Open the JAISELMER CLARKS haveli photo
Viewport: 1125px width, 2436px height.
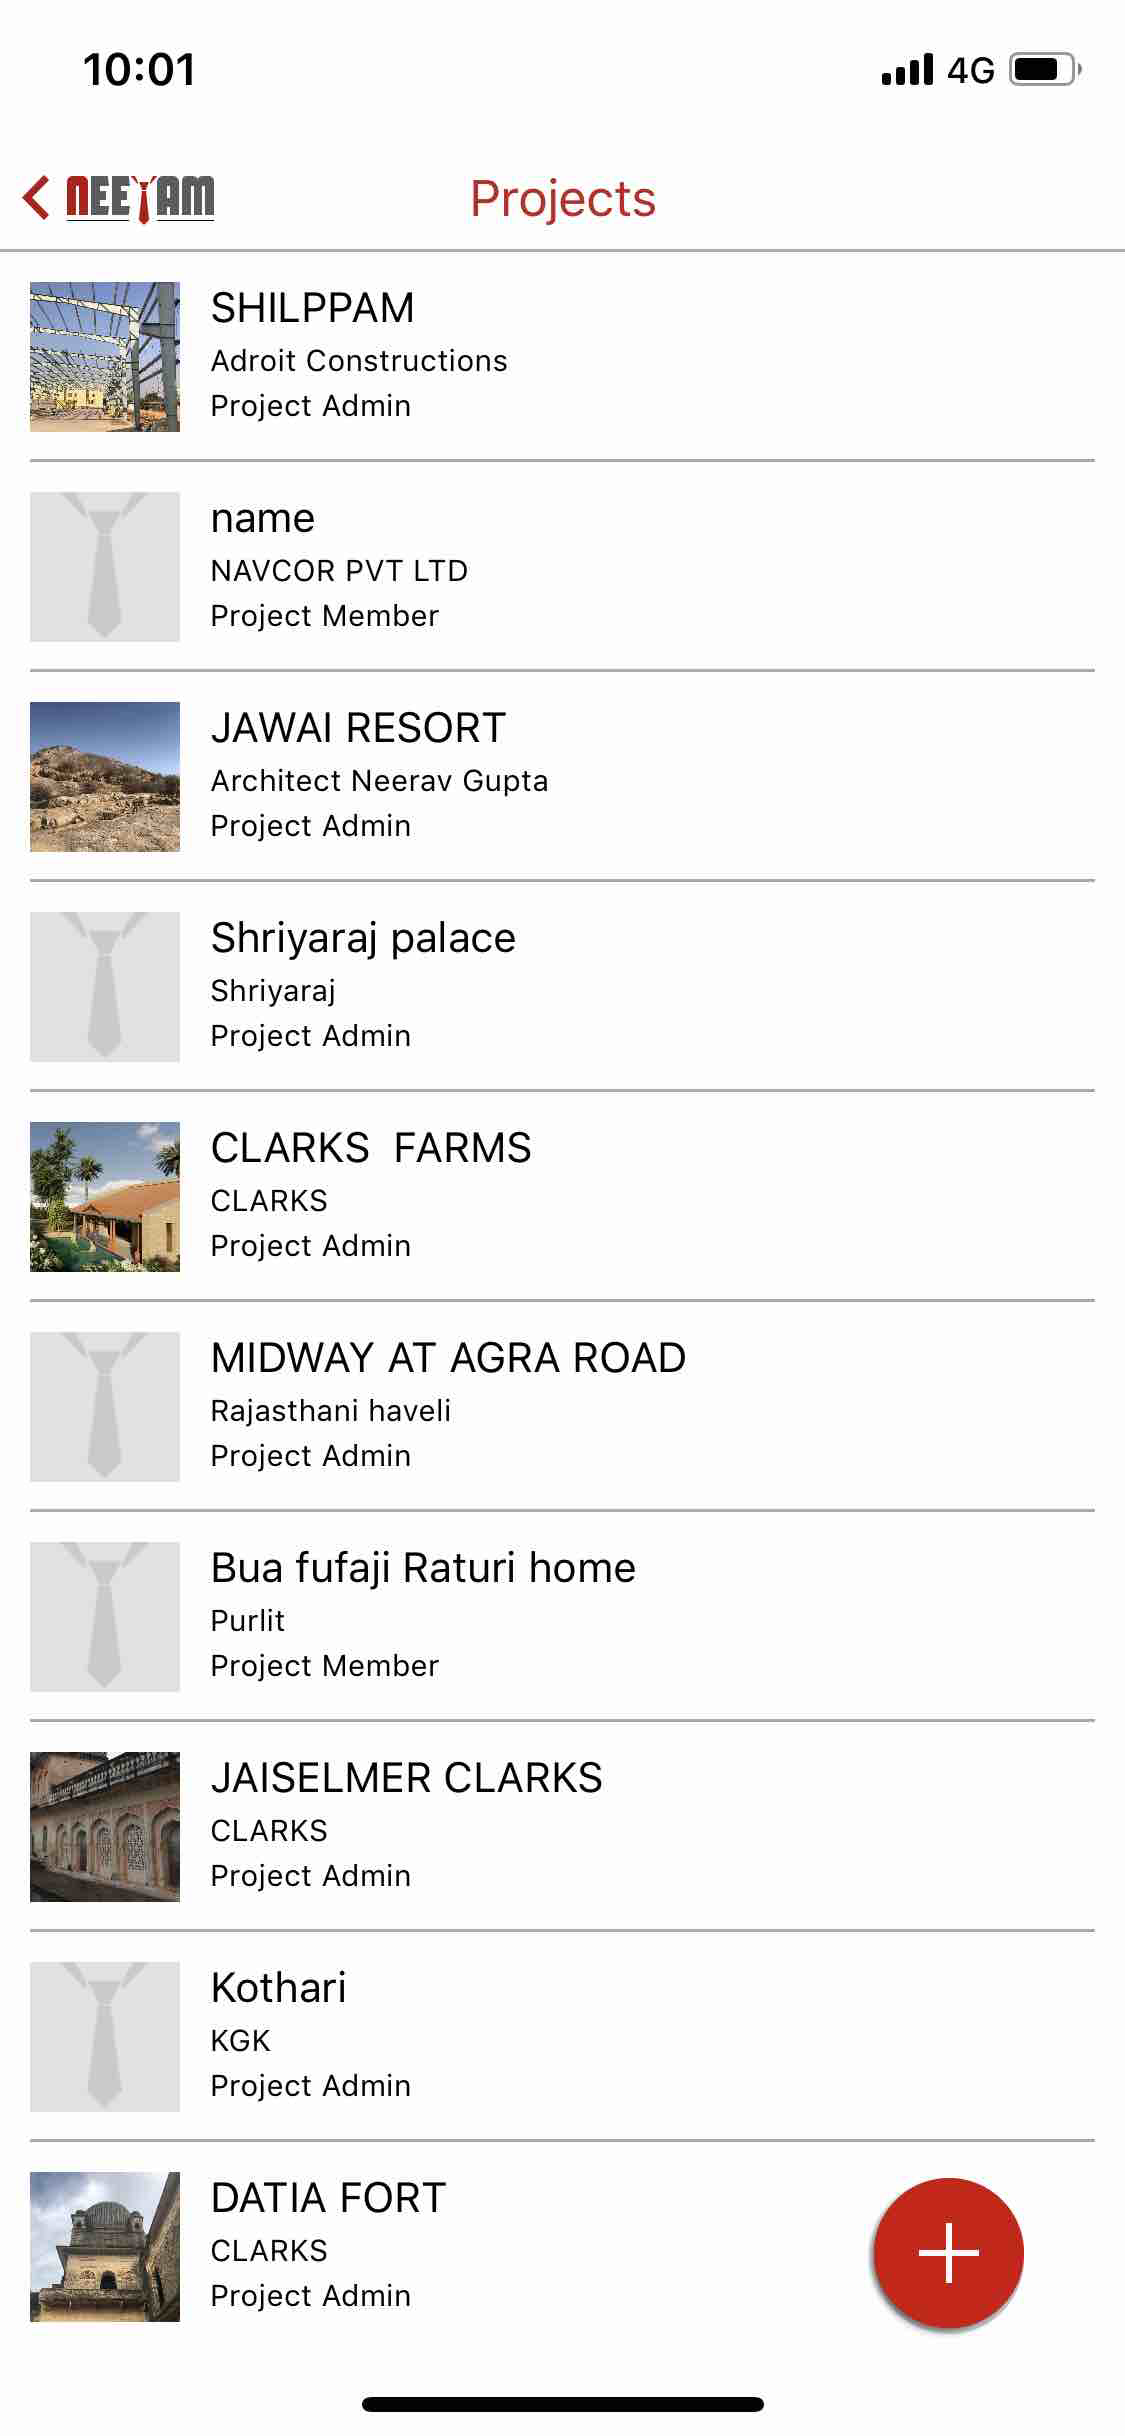105,1827
